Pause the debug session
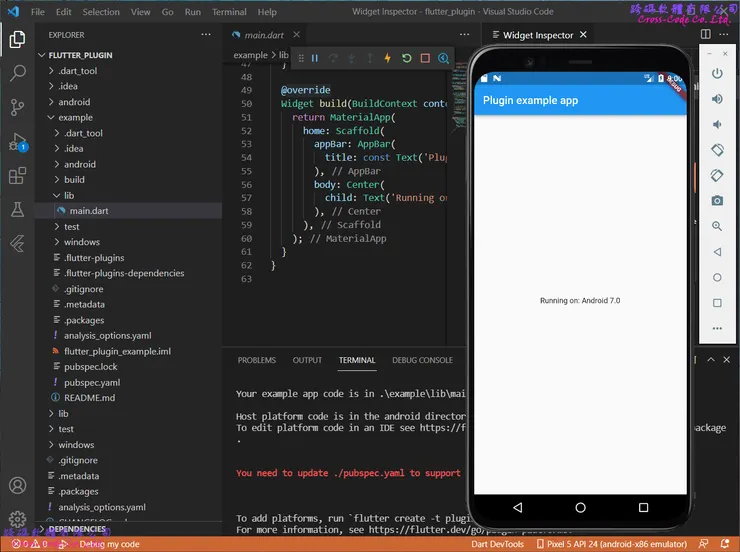This screenshot has width=740, height=552. coord(315,59)
